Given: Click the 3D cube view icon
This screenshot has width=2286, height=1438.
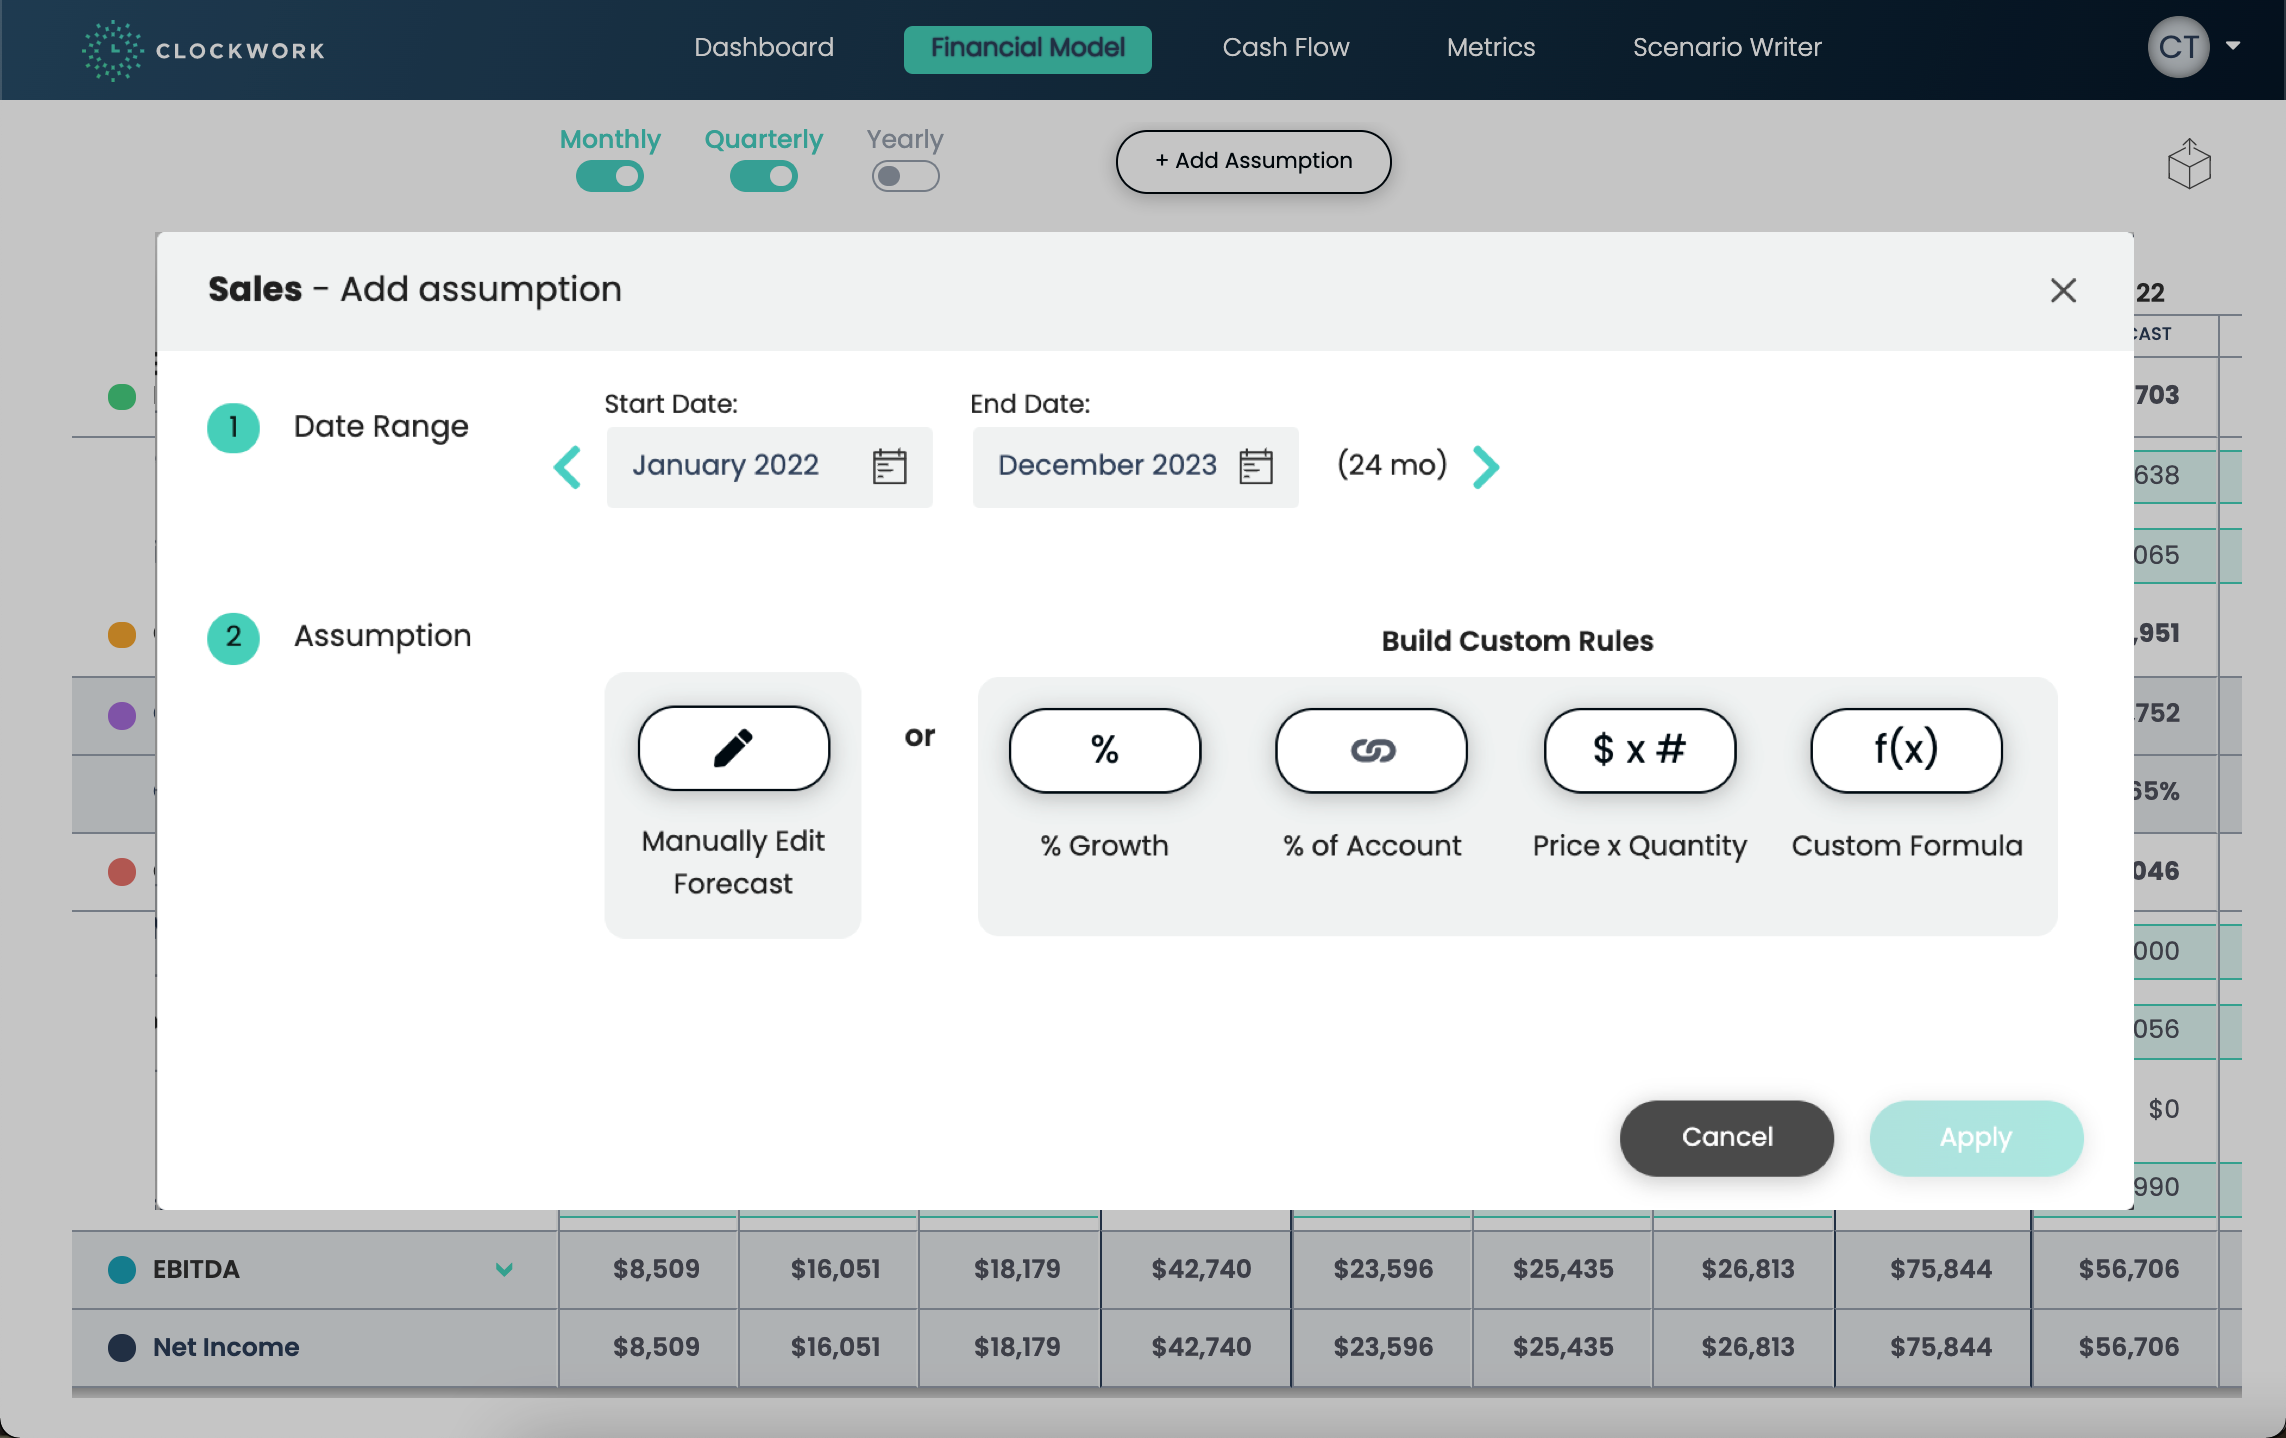Looking at the screenshot, I should 2190,161.
